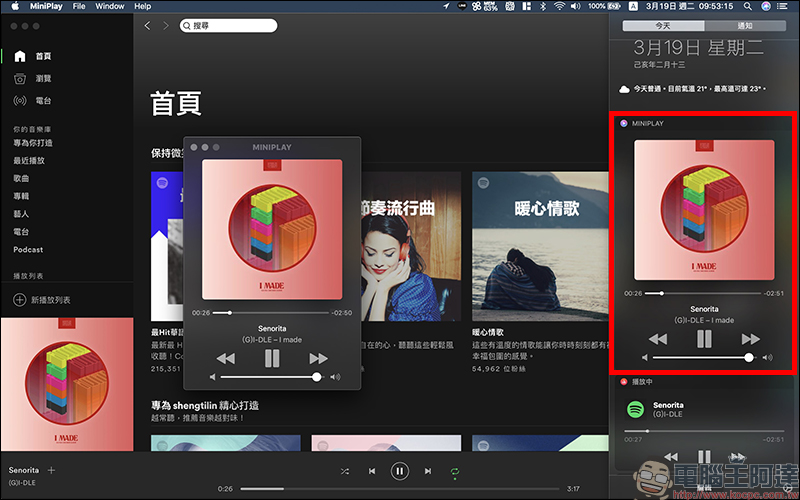
Task: Switch to 通知 tab in Notification Center
Action: pyautogui.click(x=745, y=26)
